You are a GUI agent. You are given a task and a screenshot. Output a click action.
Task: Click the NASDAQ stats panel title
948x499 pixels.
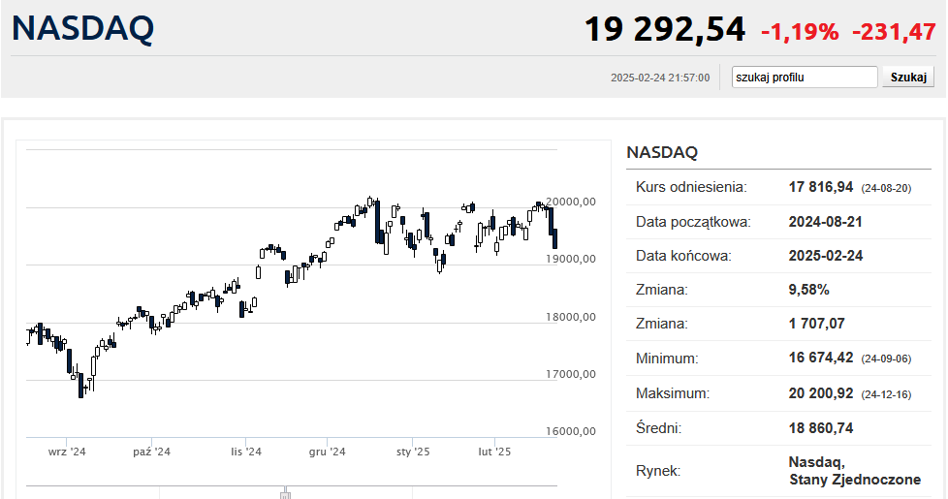click(662, 152)
